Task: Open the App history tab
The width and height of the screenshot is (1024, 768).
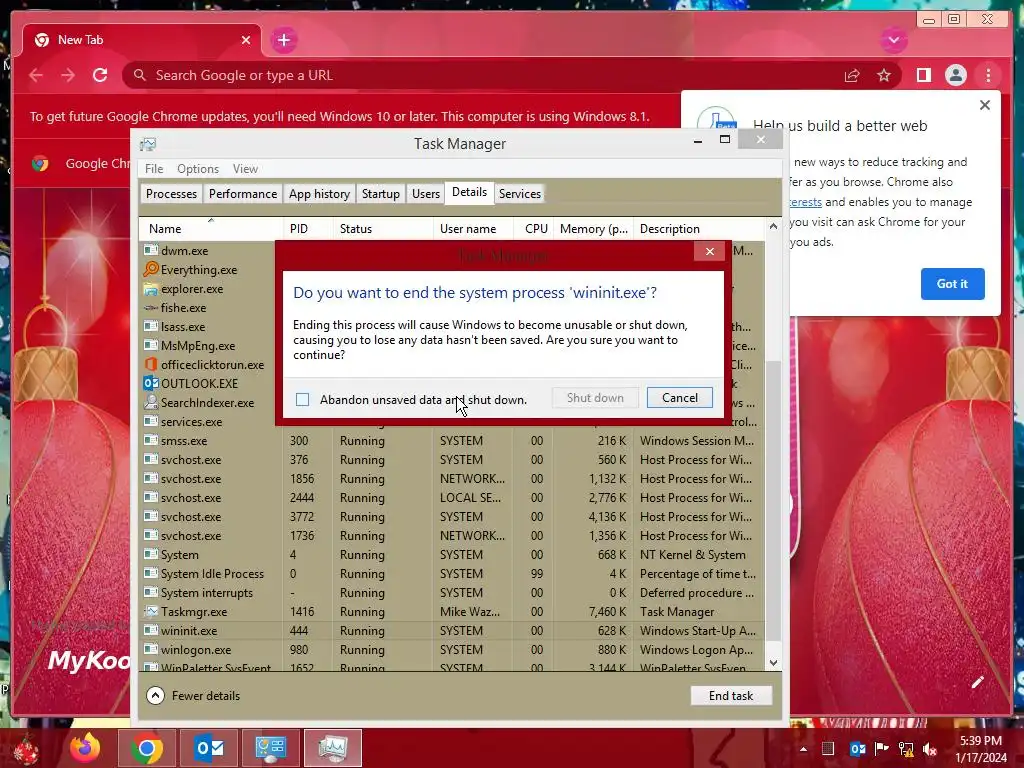Action: (x=319, y=194)
